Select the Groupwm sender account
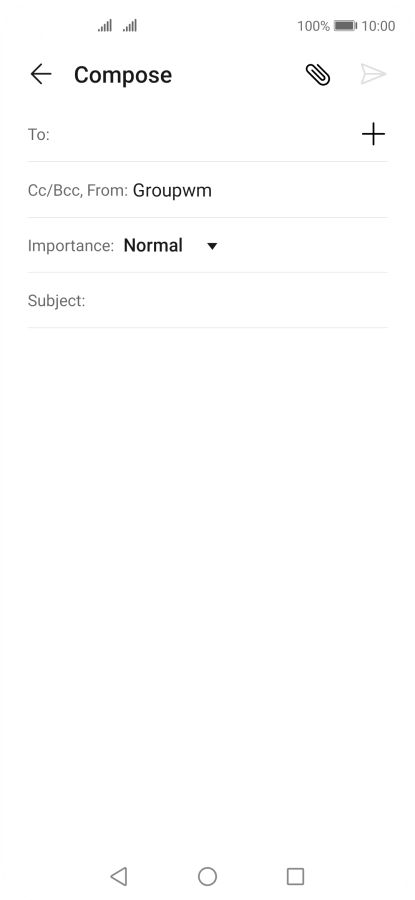This screenshot has height=900, width=415. point(172,191)
